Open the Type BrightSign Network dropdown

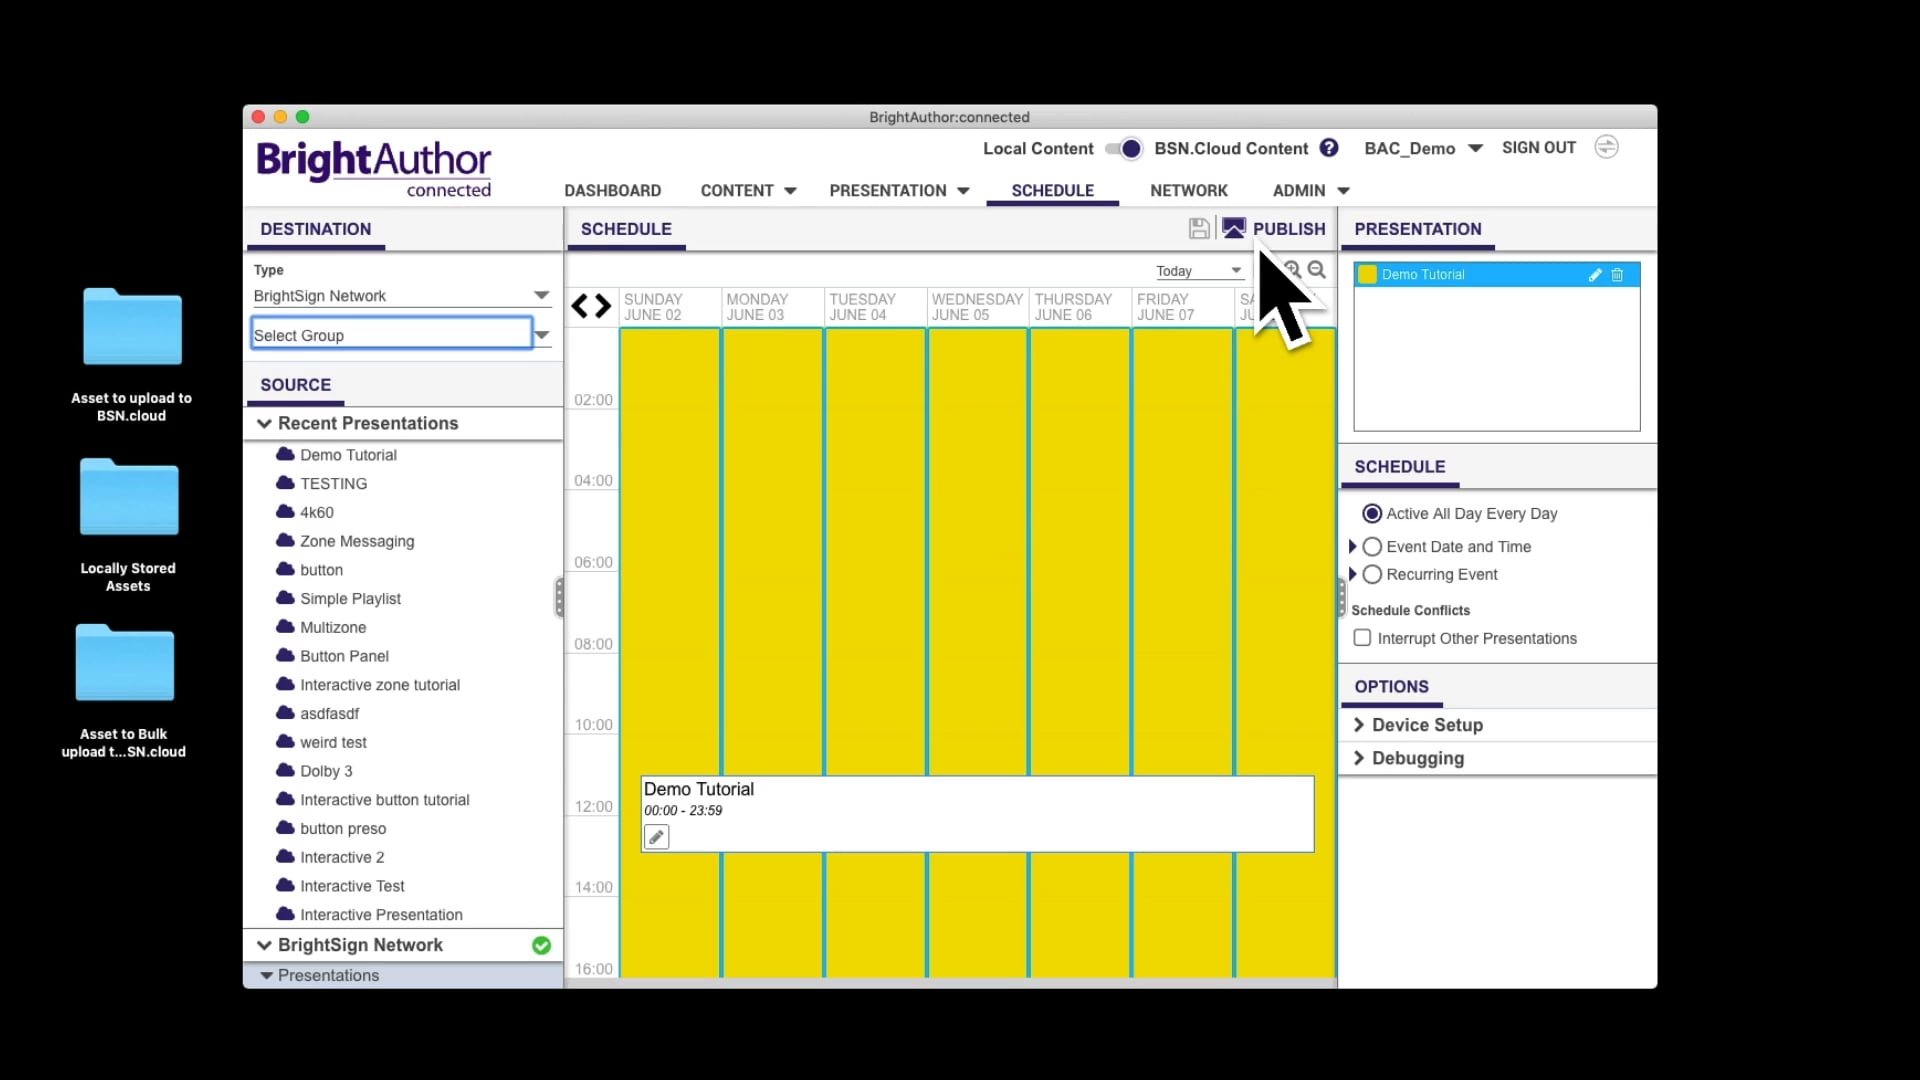(x=402, y=296)
